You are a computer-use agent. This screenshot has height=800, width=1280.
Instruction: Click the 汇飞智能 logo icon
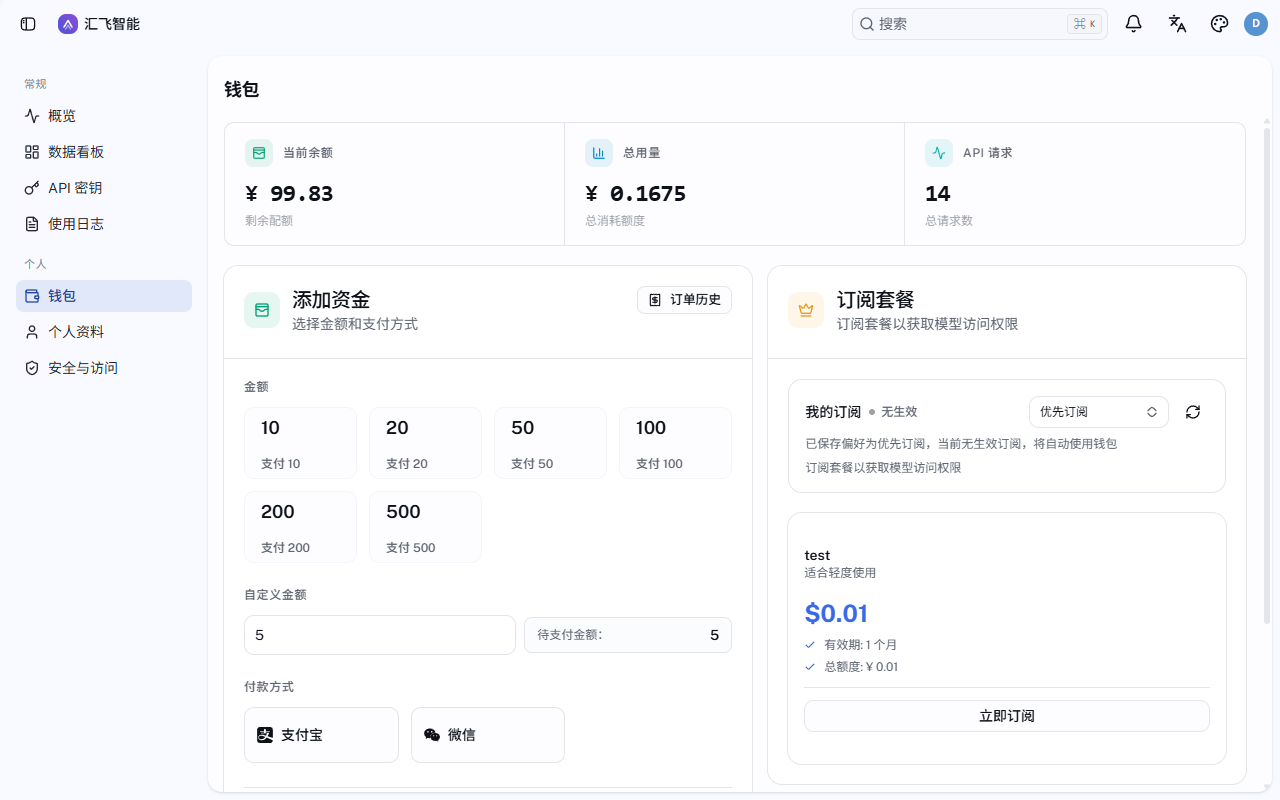click(x=68, y=24)
